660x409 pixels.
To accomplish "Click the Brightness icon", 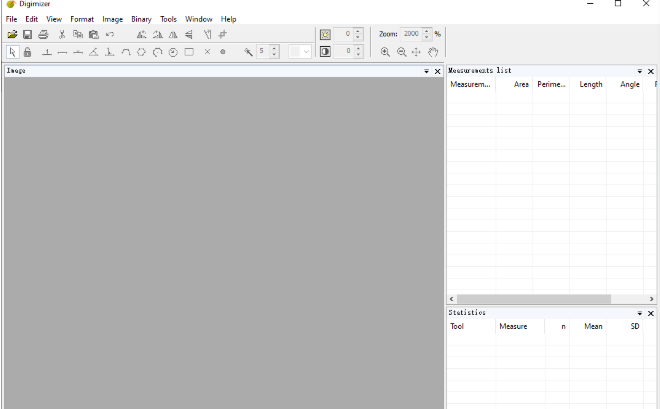I will point(325,35).
